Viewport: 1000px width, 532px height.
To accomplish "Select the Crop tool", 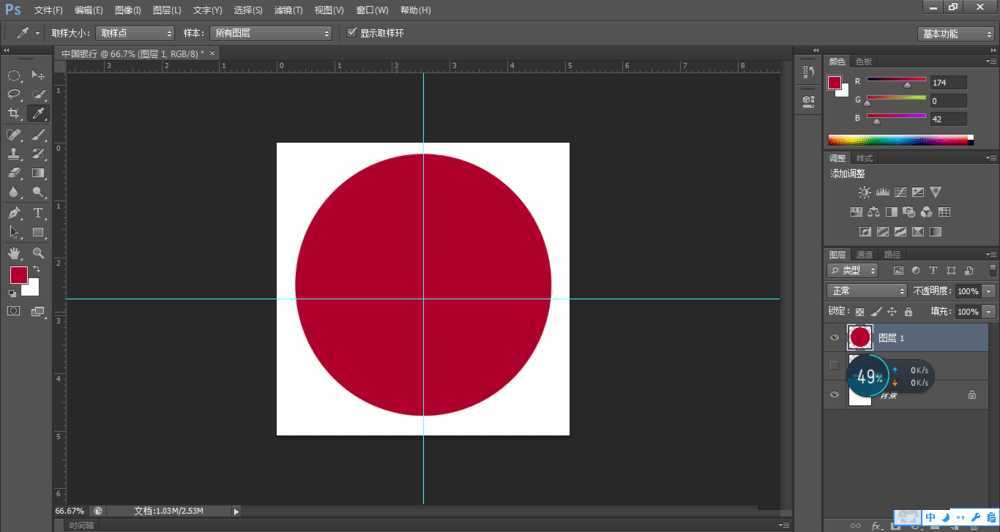I will point(15,114).
